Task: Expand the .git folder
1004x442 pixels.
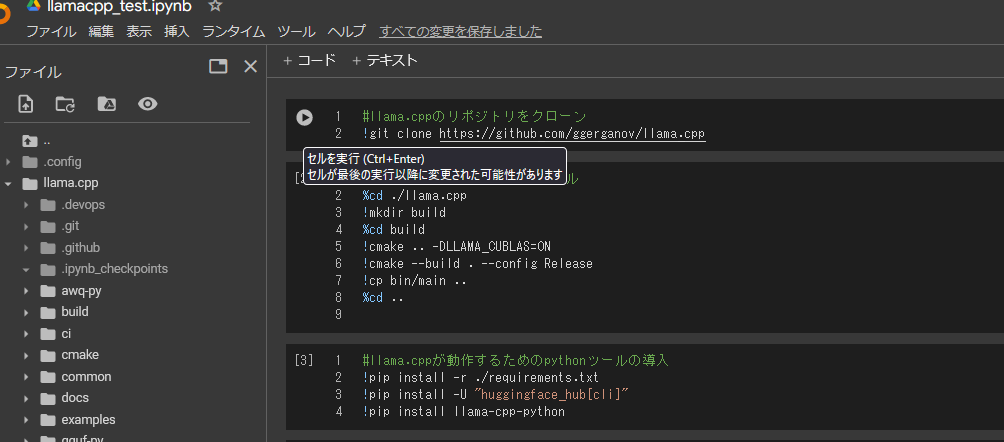Action: point(26,226)
